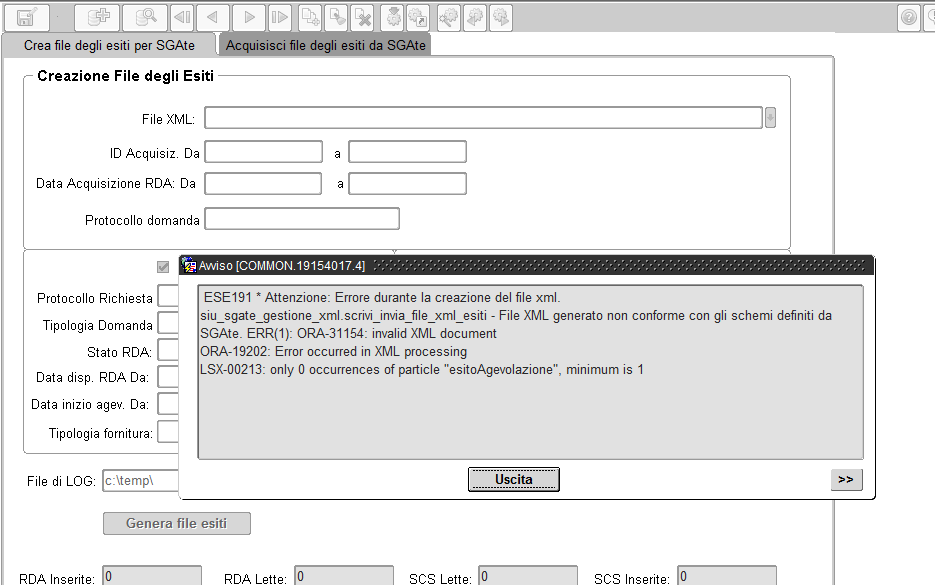Click the Tipologia fornitura input field
Image resolution: width=935 pixels, height=585 pixels.
[168, 432]
